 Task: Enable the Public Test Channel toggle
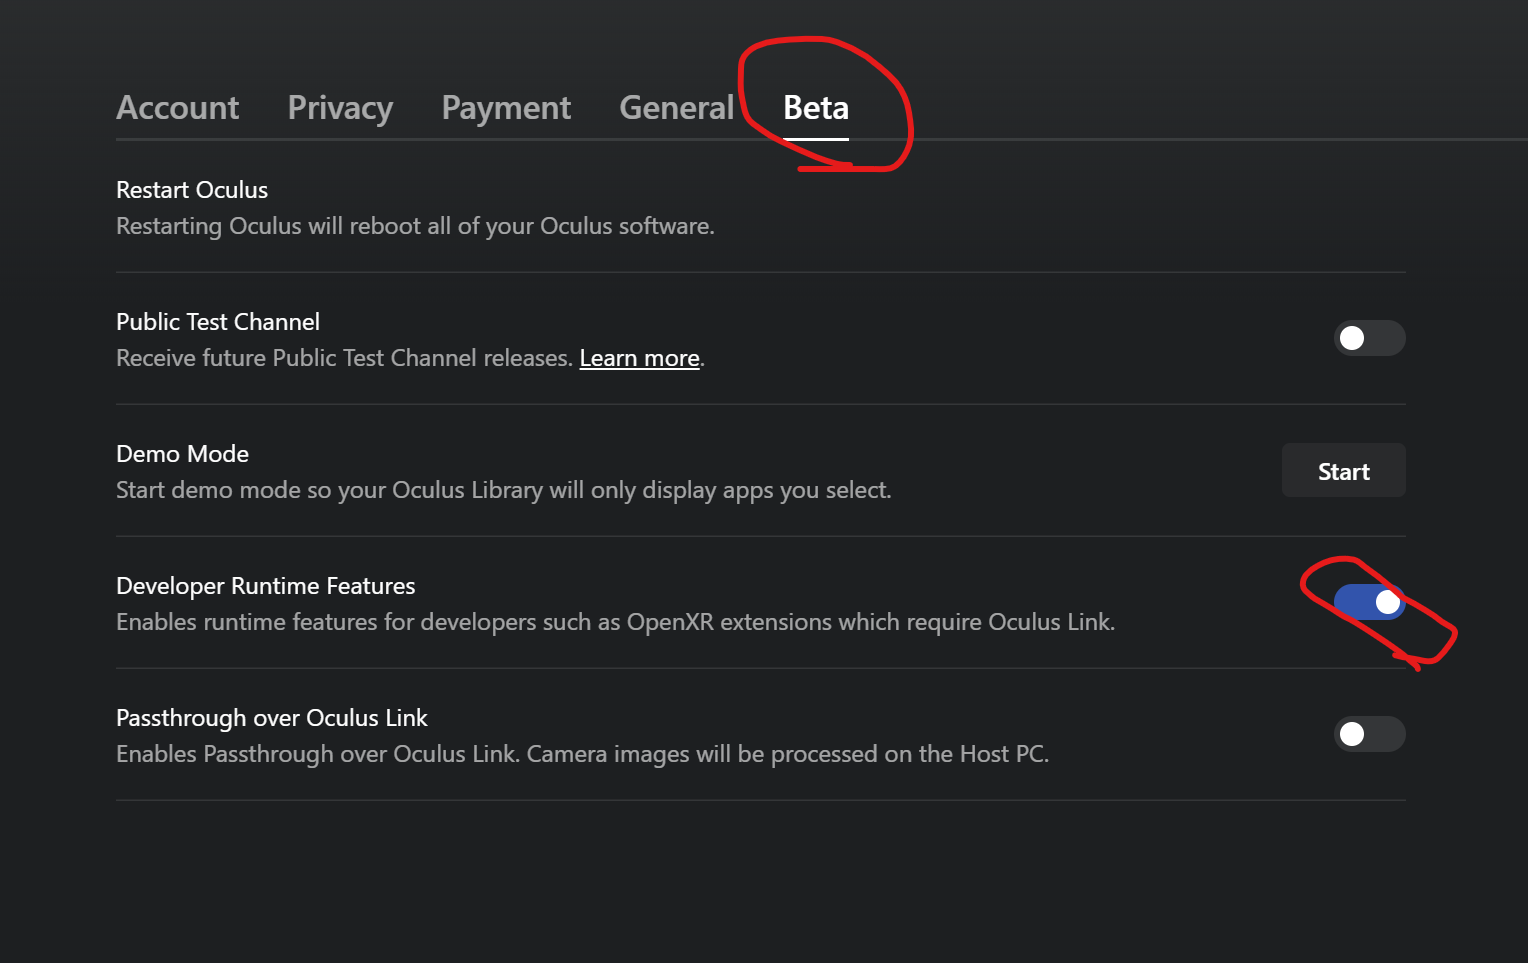[1369, 338]
